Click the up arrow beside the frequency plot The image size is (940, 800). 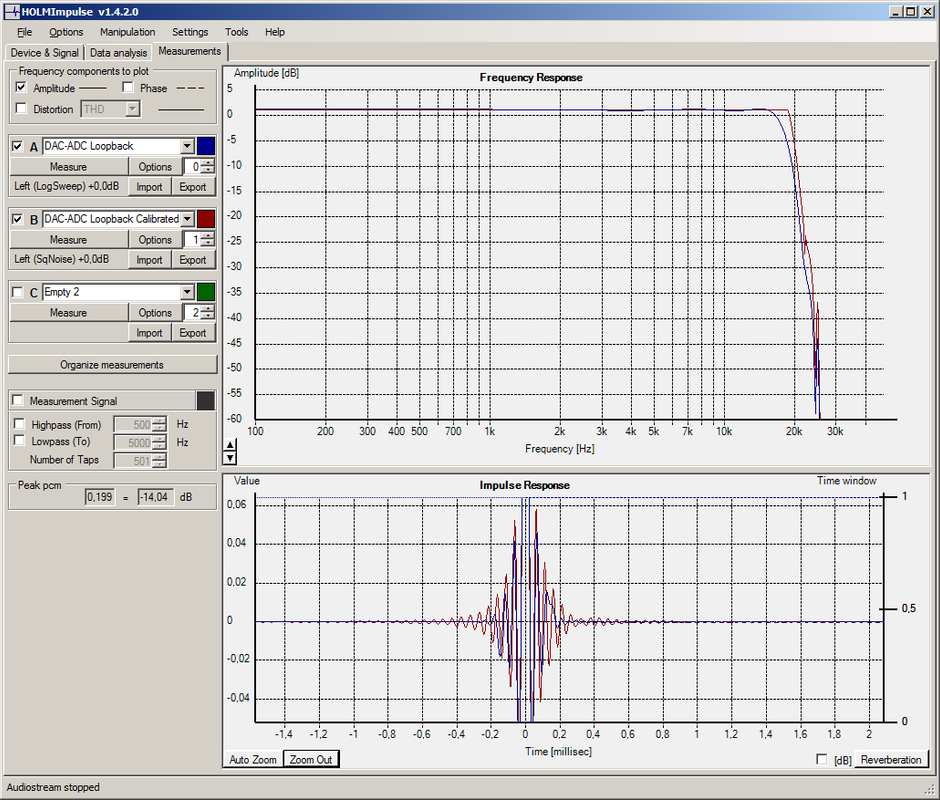[230, 445]
